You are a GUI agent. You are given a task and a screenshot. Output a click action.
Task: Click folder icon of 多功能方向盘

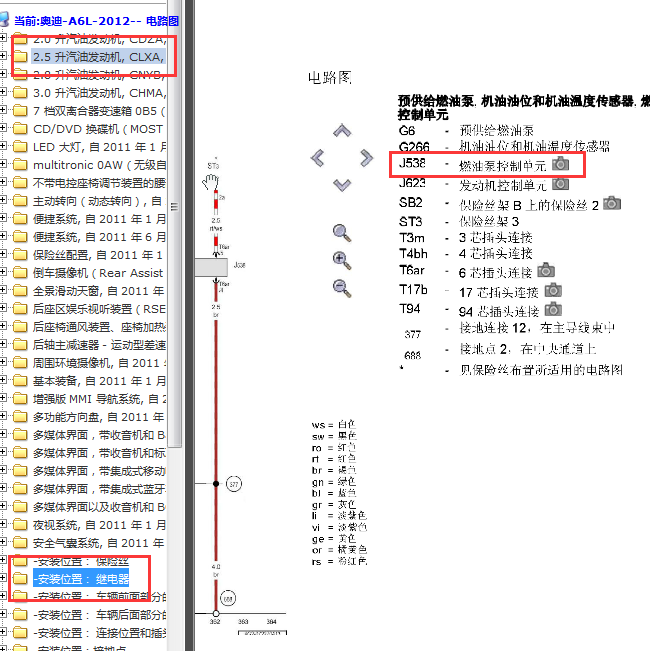click(x=20, y=417)
